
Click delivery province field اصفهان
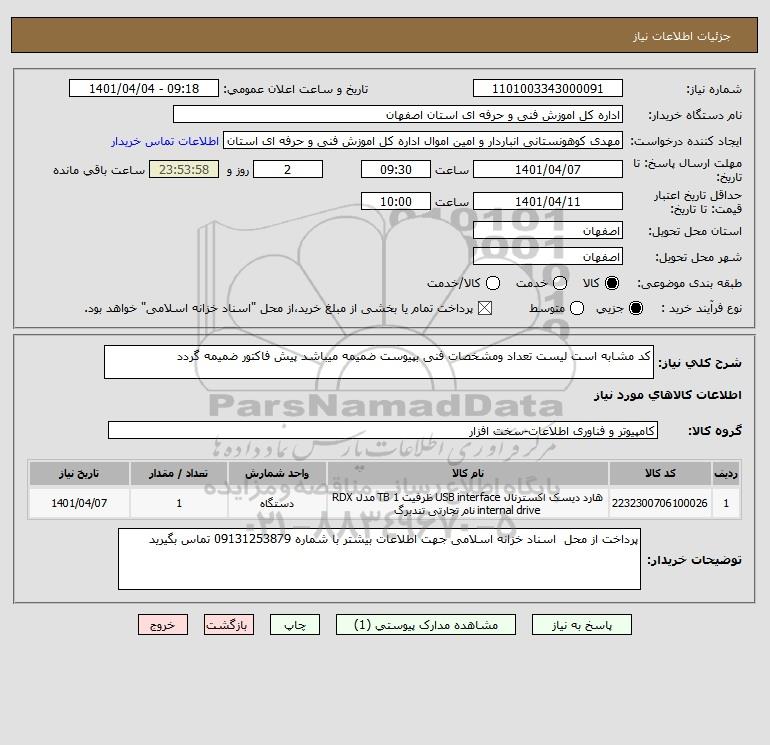pos(548,230)
